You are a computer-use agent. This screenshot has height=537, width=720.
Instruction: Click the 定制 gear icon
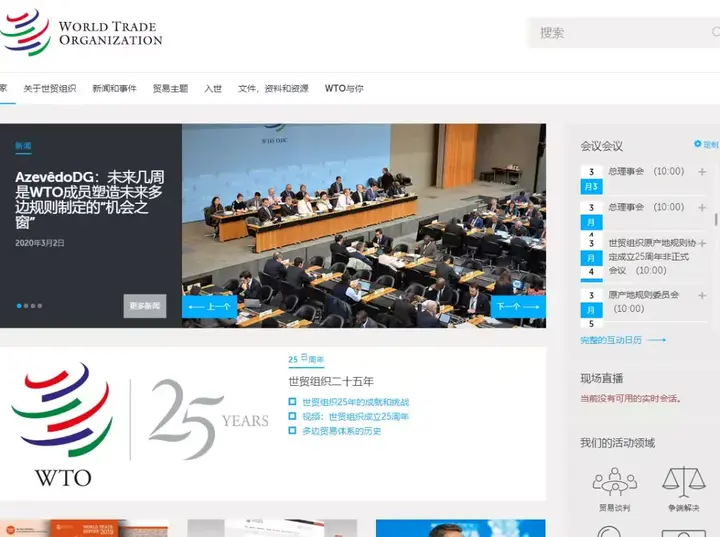(x=698, y=144)
